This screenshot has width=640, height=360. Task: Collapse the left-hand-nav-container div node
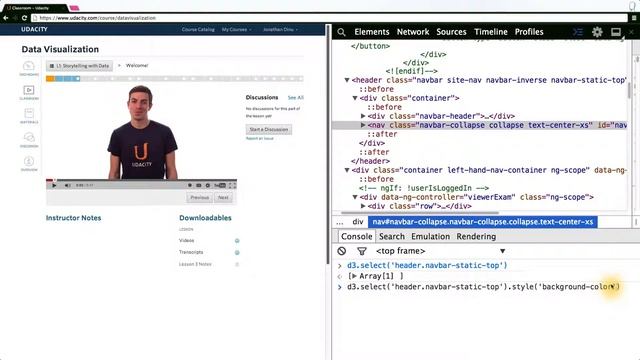point(347,170)
